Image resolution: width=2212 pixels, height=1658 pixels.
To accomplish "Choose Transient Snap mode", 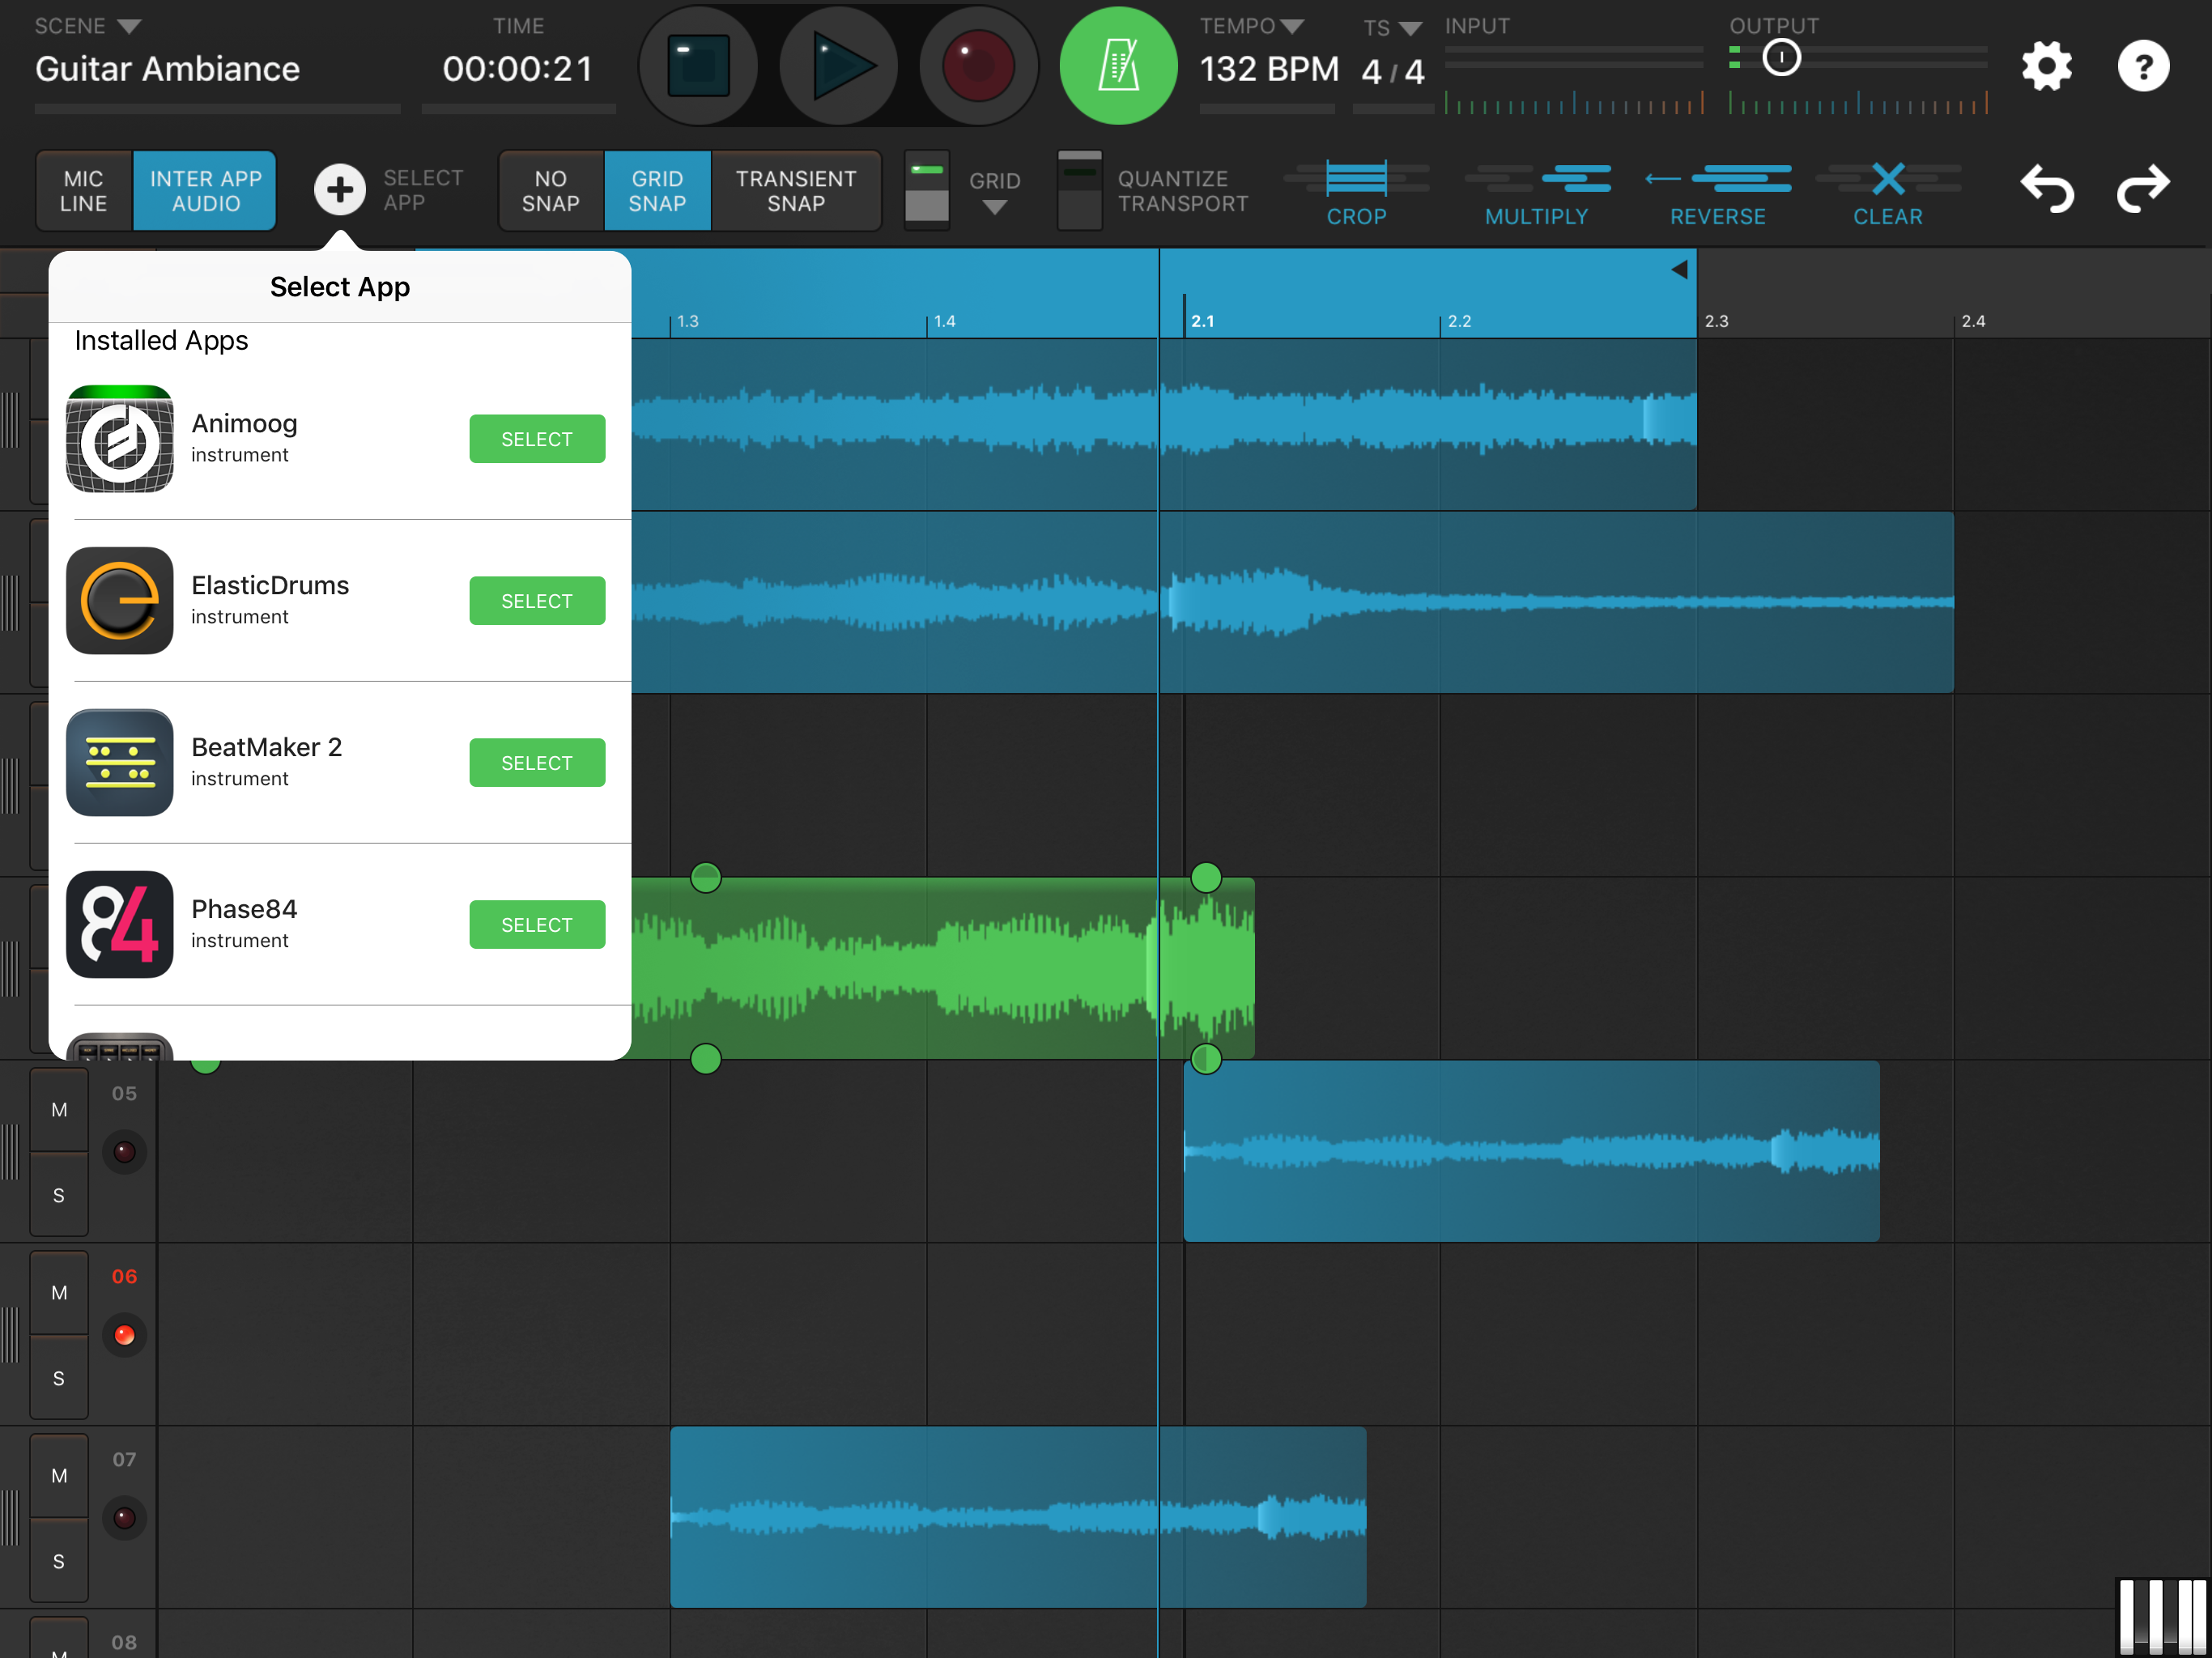I will pyautogui.click(x=796, y=190).
